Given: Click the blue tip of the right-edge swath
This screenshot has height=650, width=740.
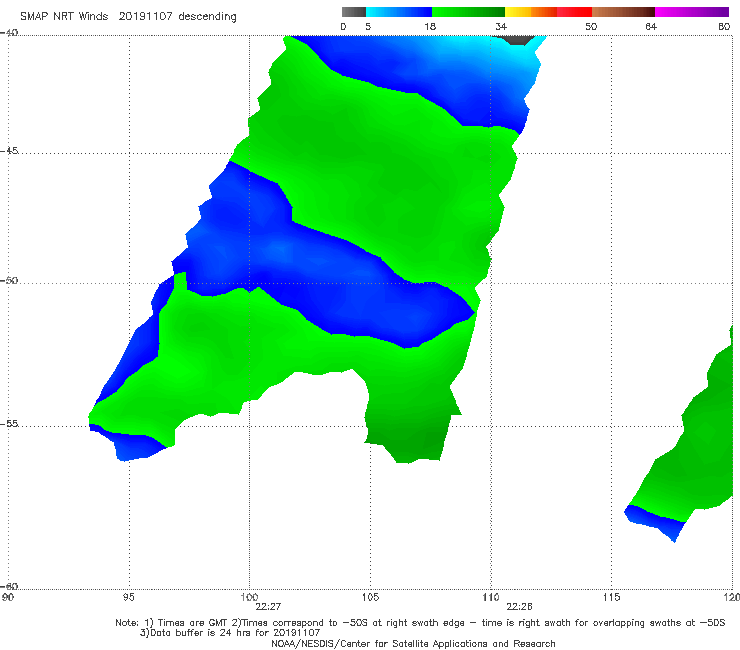Looking at the screenshot, I should (x=655, y=522).
